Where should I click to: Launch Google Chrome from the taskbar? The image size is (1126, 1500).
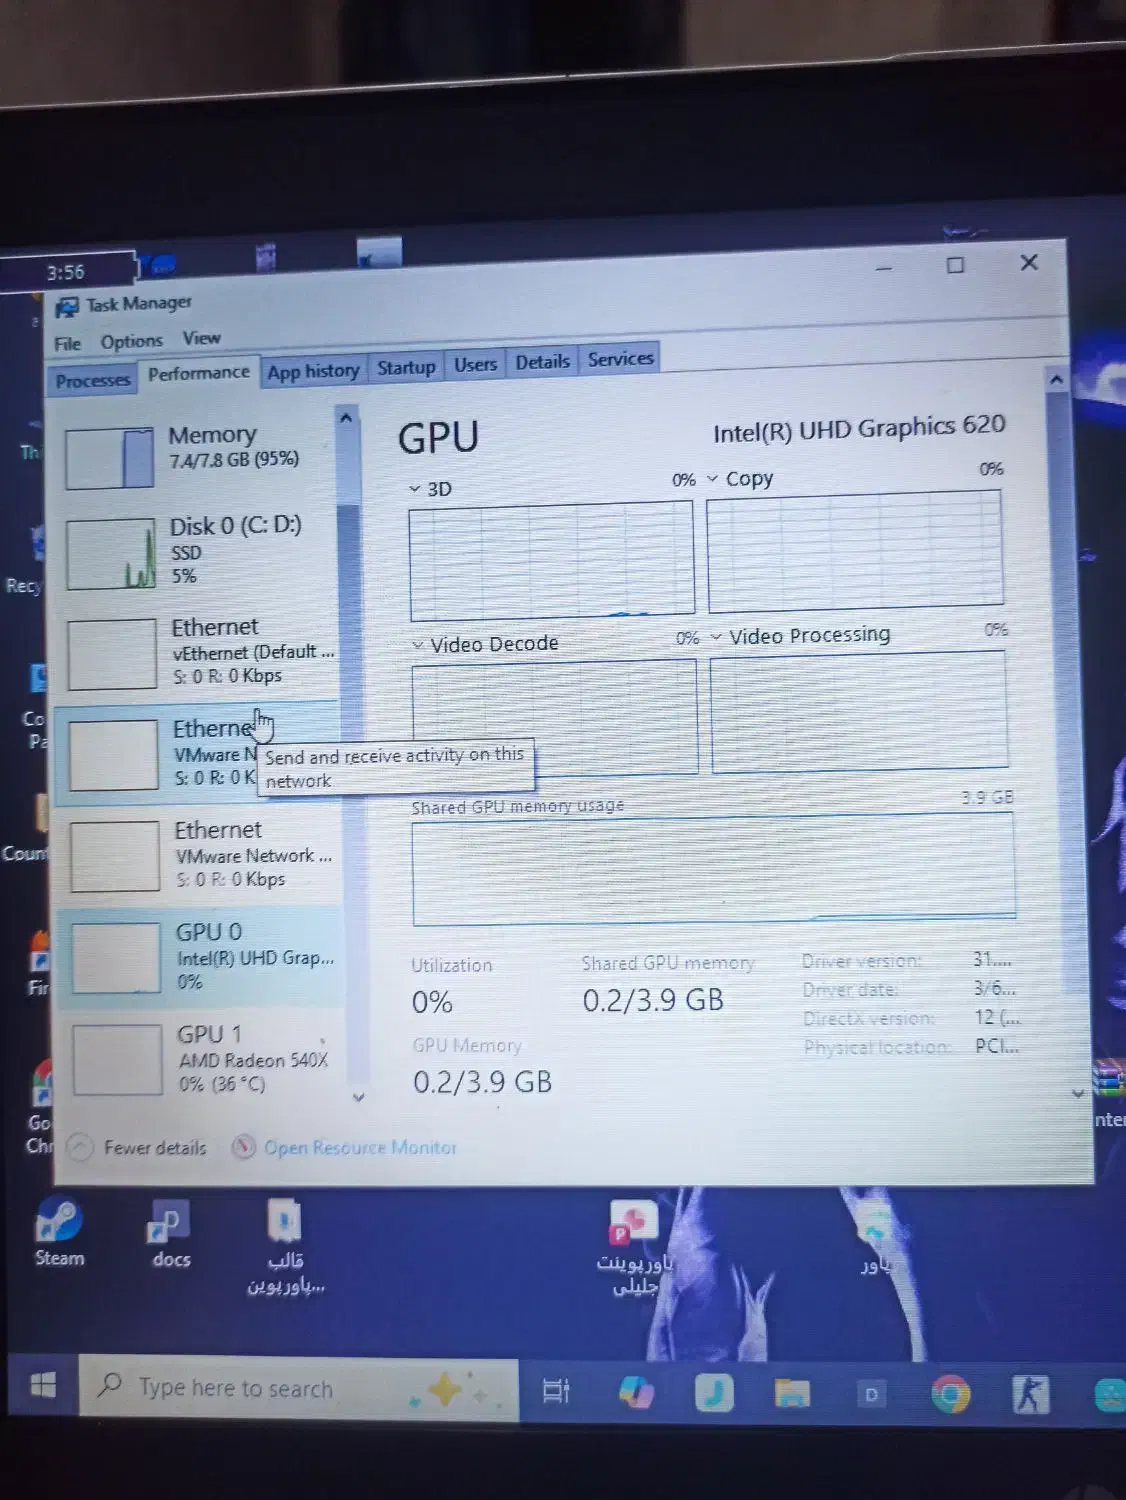tap(950, 1394)
